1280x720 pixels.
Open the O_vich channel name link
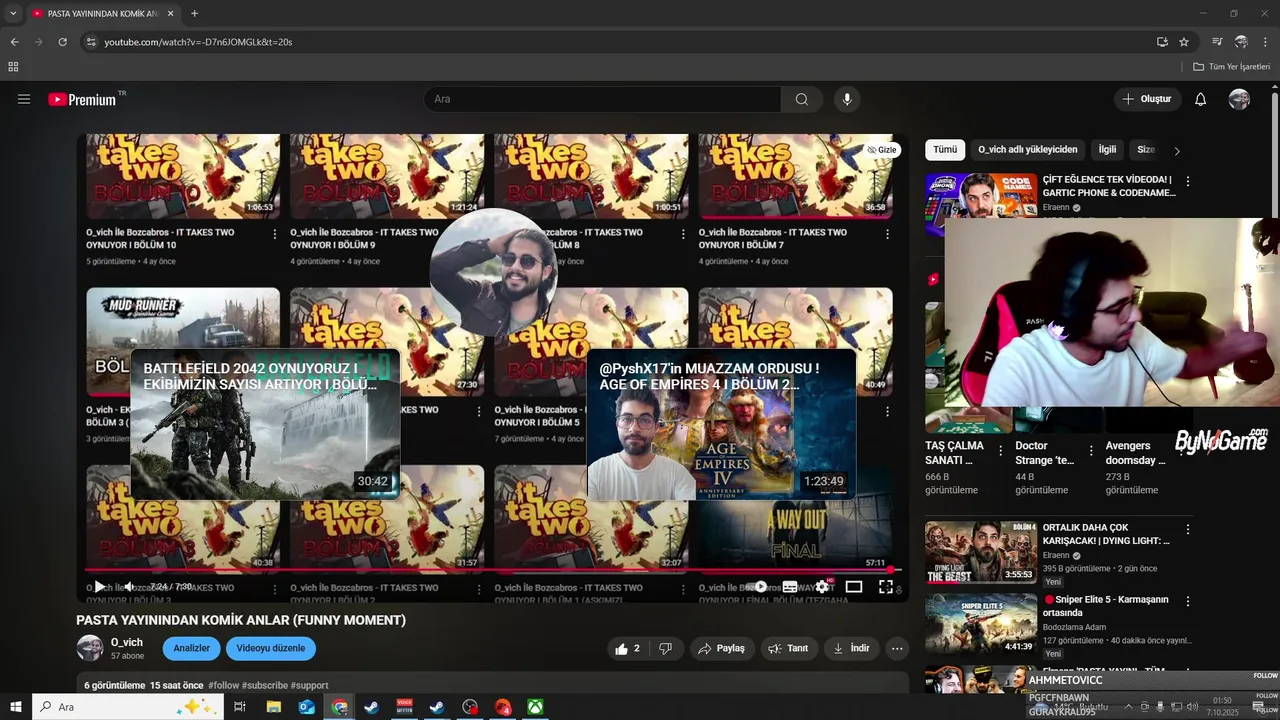pos(127,642)
